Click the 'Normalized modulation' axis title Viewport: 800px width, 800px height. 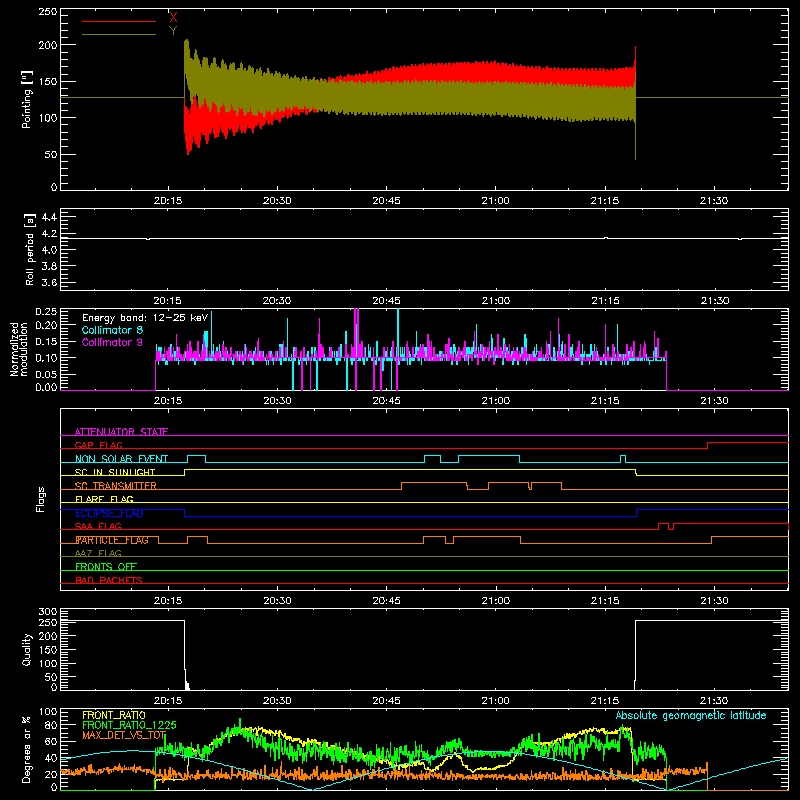tap(19, 349)
